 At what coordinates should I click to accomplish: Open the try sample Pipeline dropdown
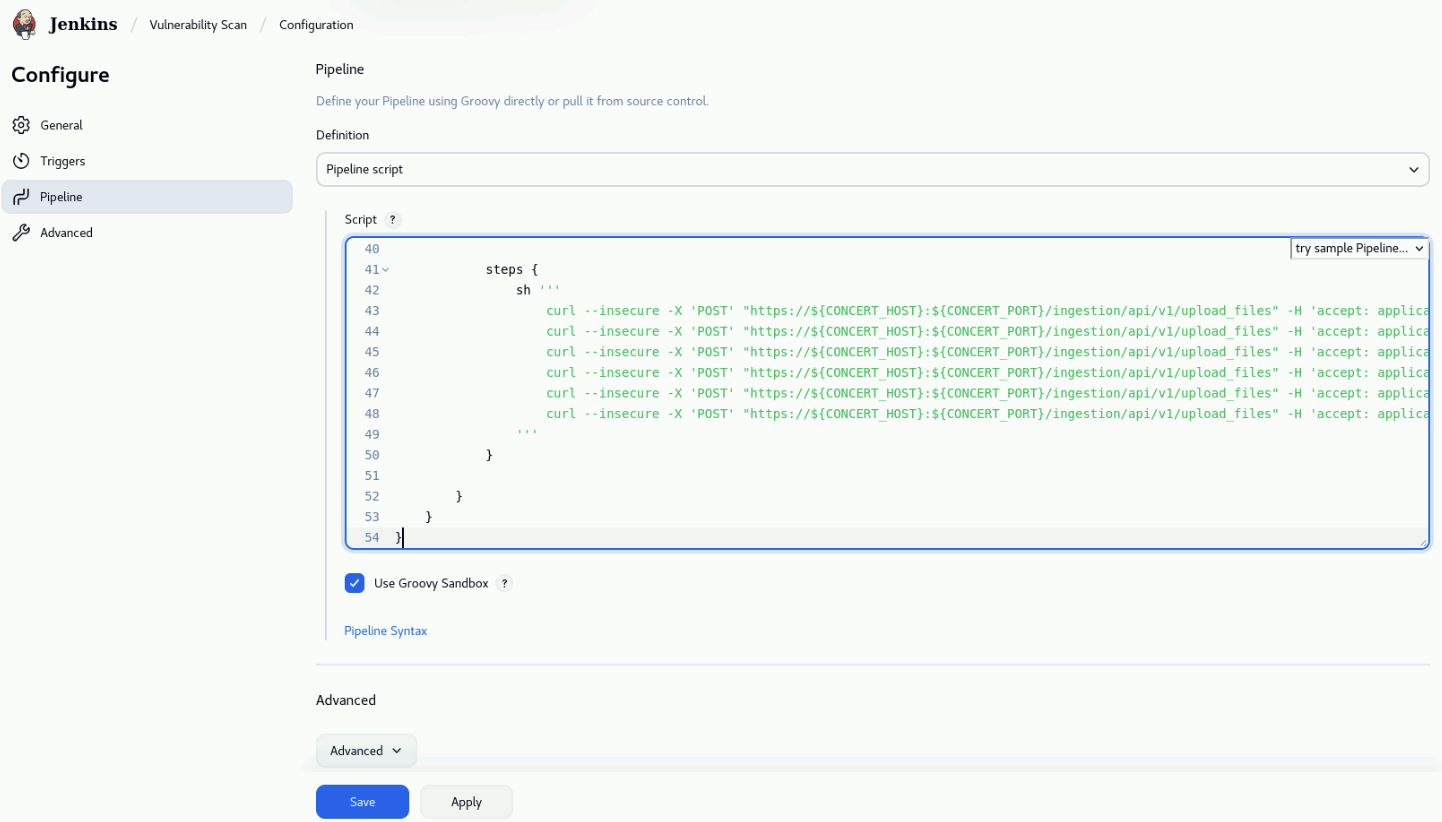click(1359, 249)
